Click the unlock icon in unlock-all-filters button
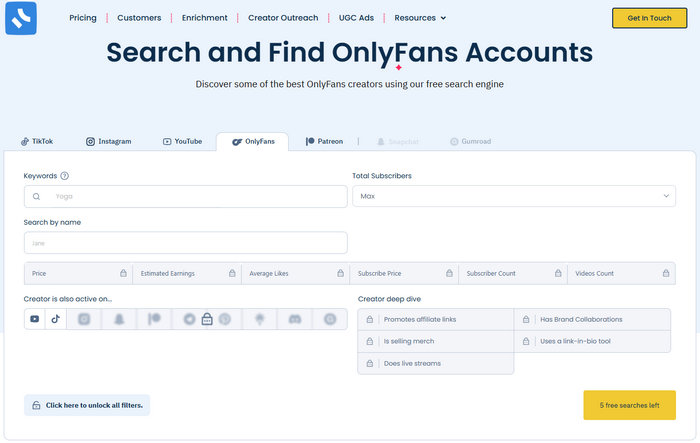The height and width of the screenshot is (443, 700). click(x=36, y=405)
